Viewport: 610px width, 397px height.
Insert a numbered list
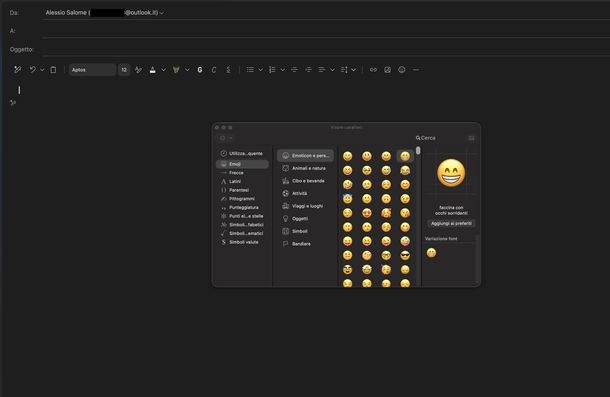tap(272, 70)
